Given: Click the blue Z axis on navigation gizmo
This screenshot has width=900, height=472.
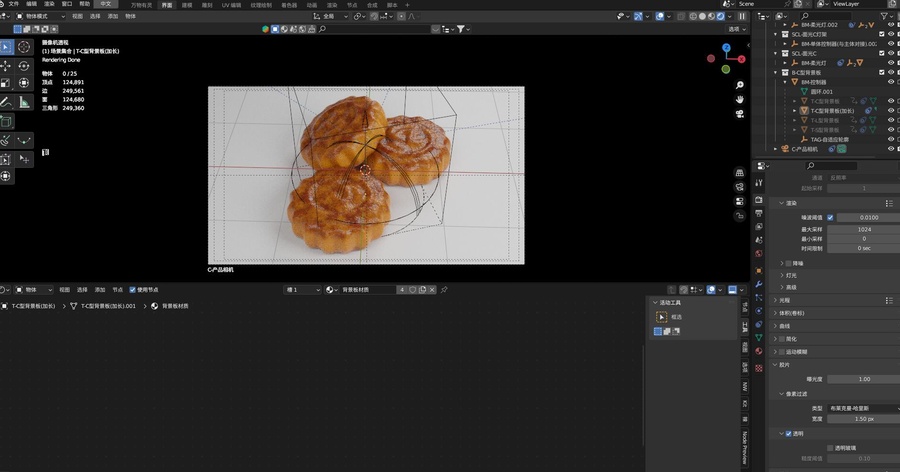Looking at the screenshot, I should coord(727,48).
